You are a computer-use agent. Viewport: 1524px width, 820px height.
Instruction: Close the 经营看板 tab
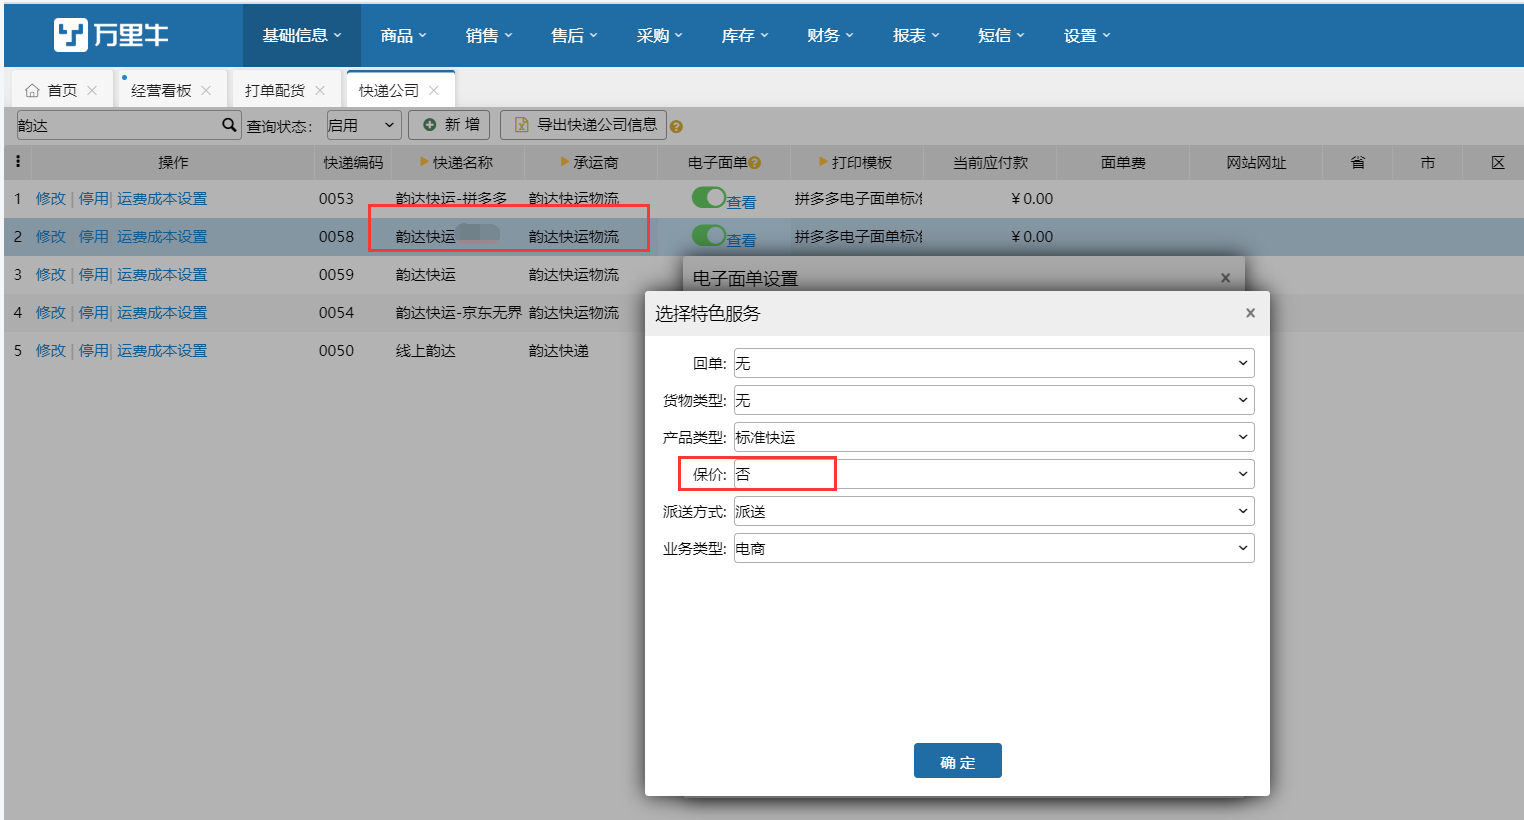click(206, 90)
